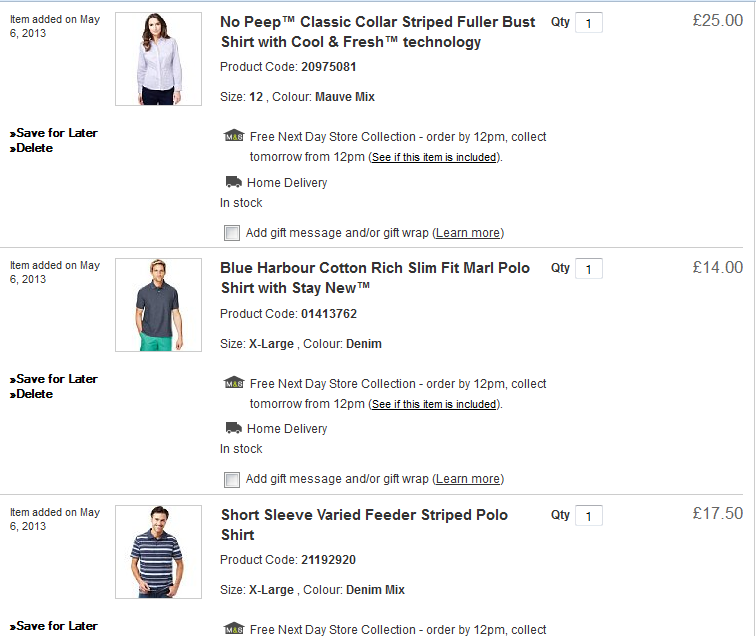The height and width of the screenshot is (636, 756).
Task: Click quantity field for No Peep shirt
Action: click(x=589, y=23)
